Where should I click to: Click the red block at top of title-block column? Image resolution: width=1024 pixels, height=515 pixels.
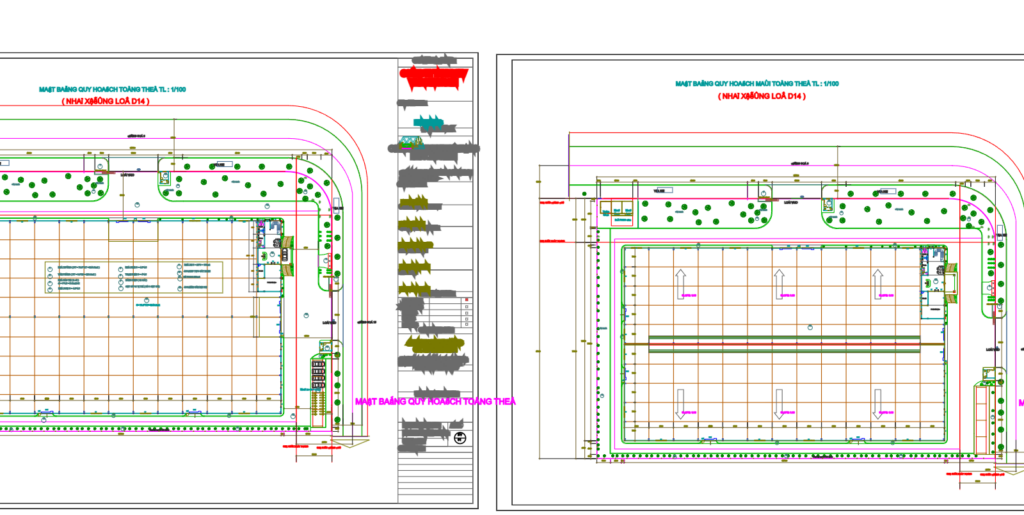[x=436, y=78]
